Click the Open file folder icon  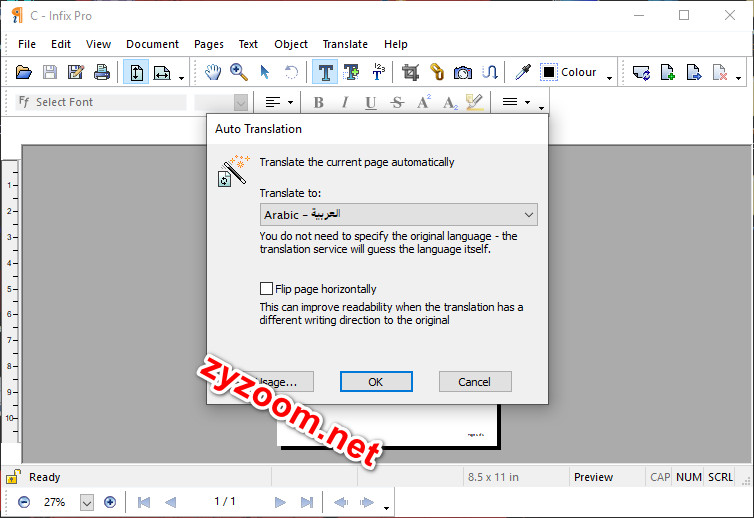24,73
